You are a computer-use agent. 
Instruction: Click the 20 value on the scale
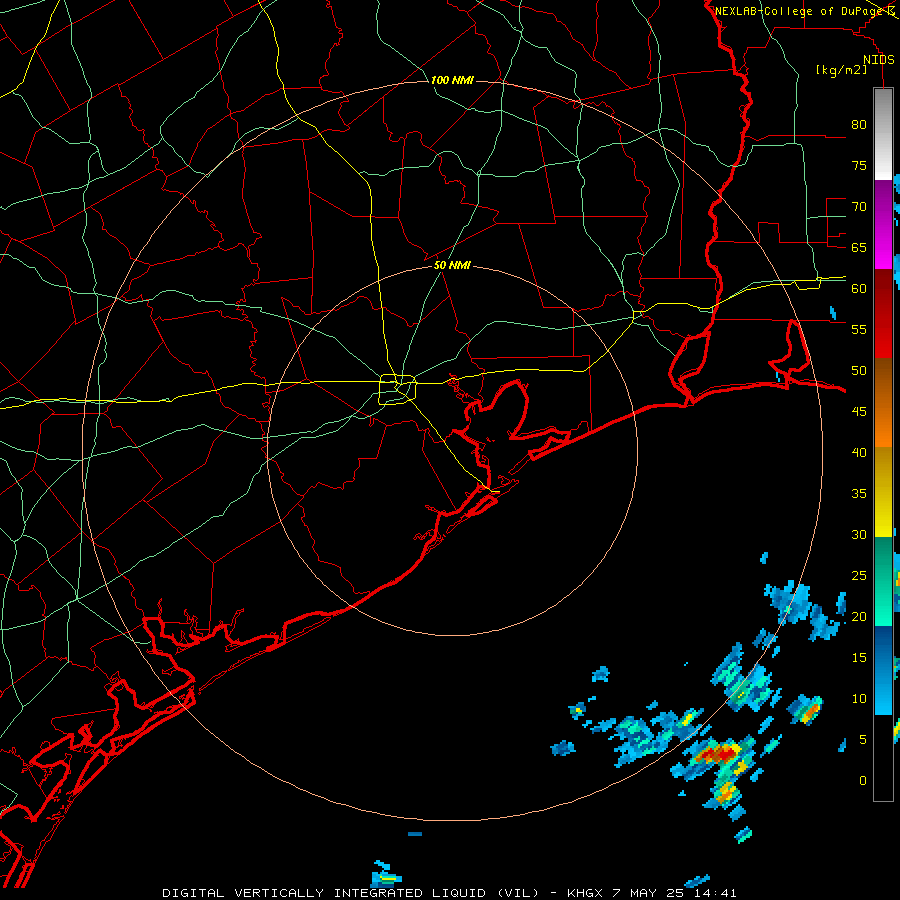[859, 616]
